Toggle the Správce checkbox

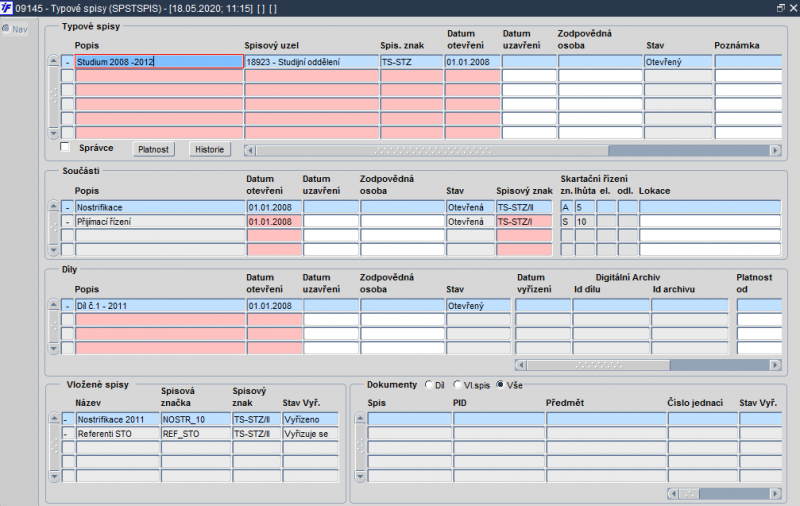click(x=65, y=147)
